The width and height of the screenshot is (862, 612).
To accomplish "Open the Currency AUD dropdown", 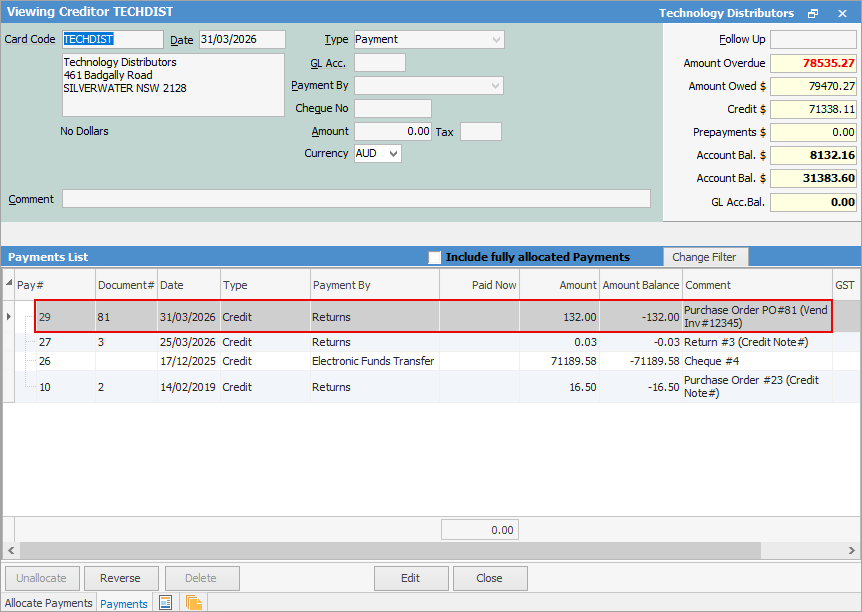I will point(393,154).
